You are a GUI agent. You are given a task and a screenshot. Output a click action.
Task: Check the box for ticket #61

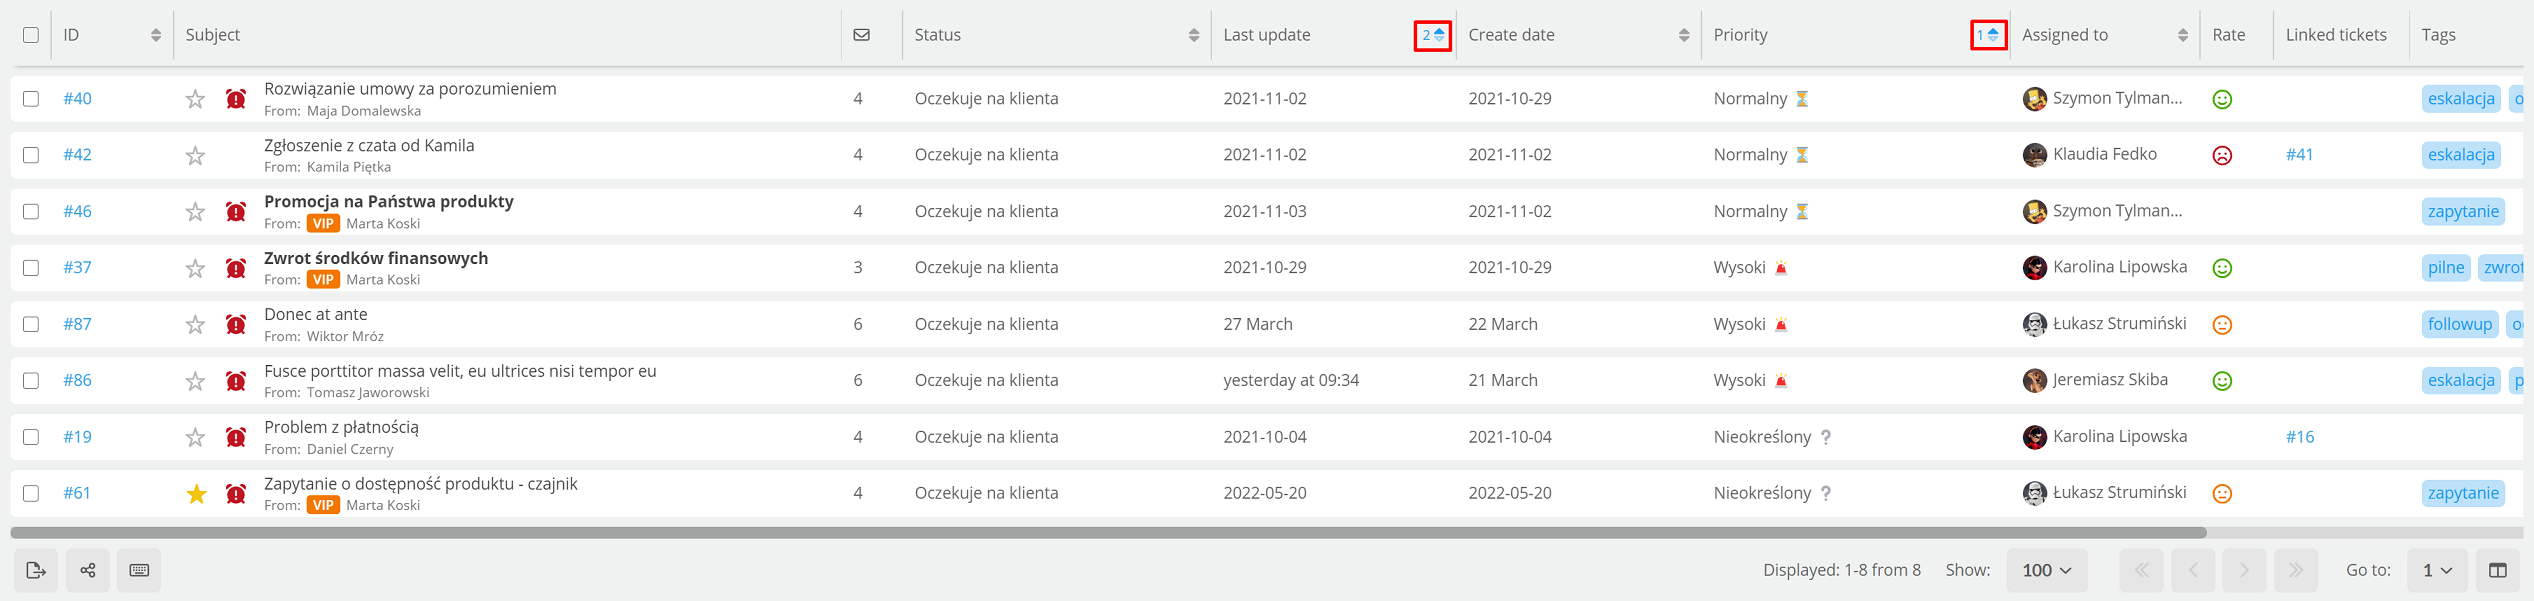point(31,494)
